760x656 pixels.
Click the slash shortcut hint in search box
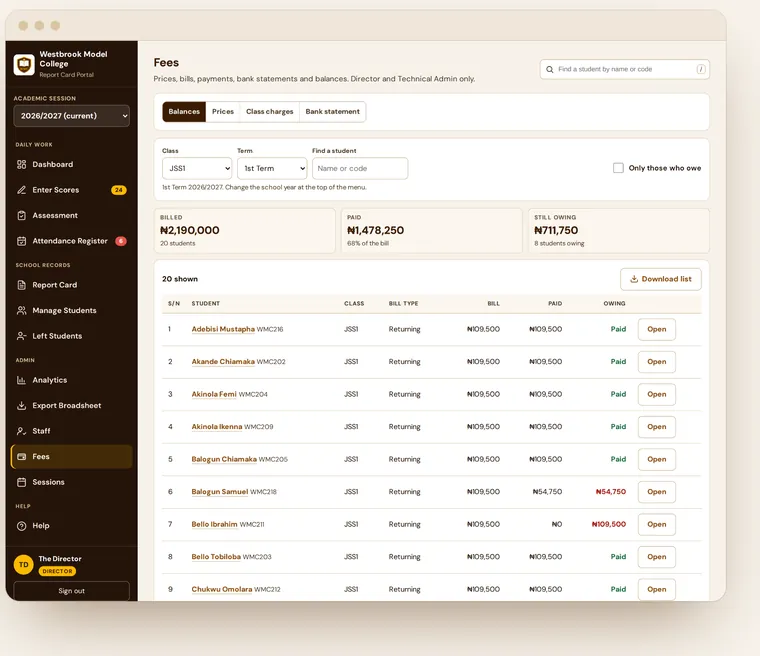pos(701,69)
